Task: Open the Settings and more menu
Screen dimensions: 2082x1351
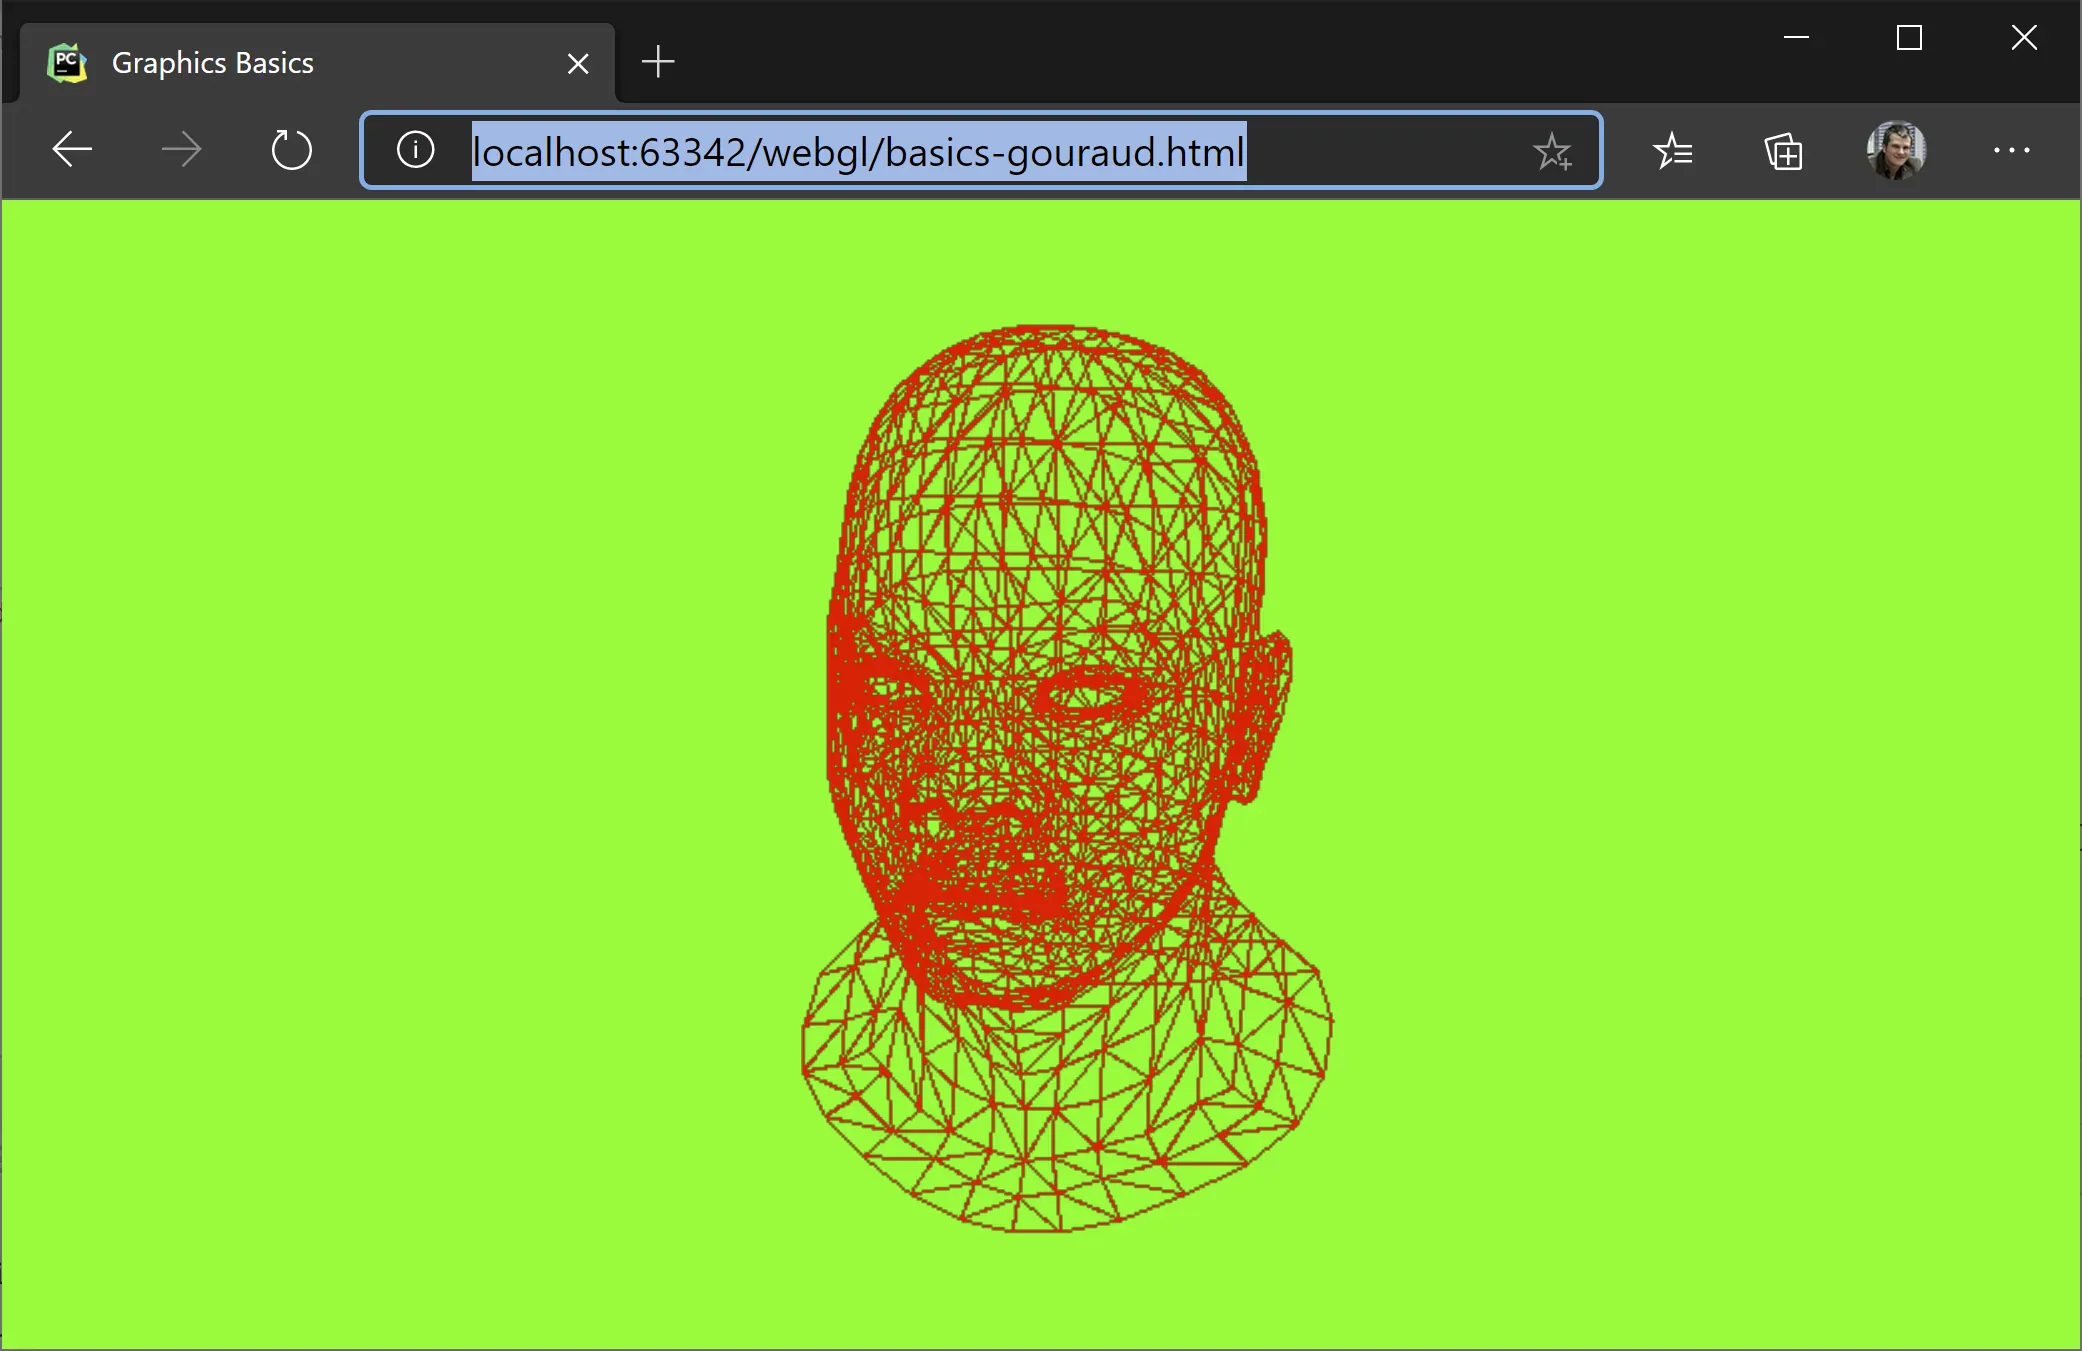Action: [x=2011, y=150]
